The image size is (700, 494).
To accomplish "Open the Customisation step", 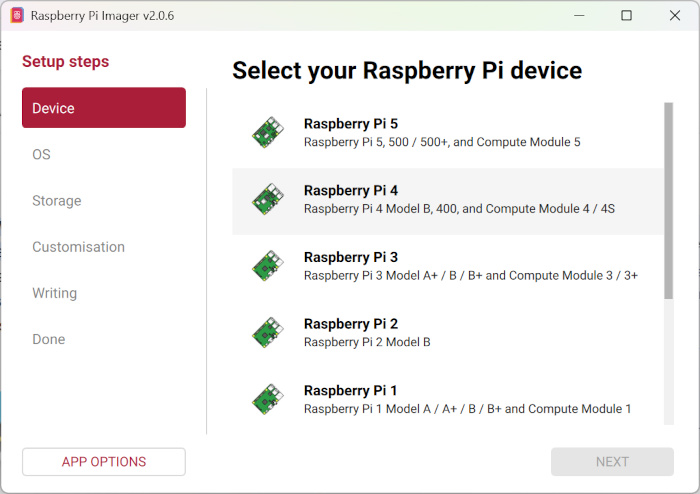I will tap(78, 247).
